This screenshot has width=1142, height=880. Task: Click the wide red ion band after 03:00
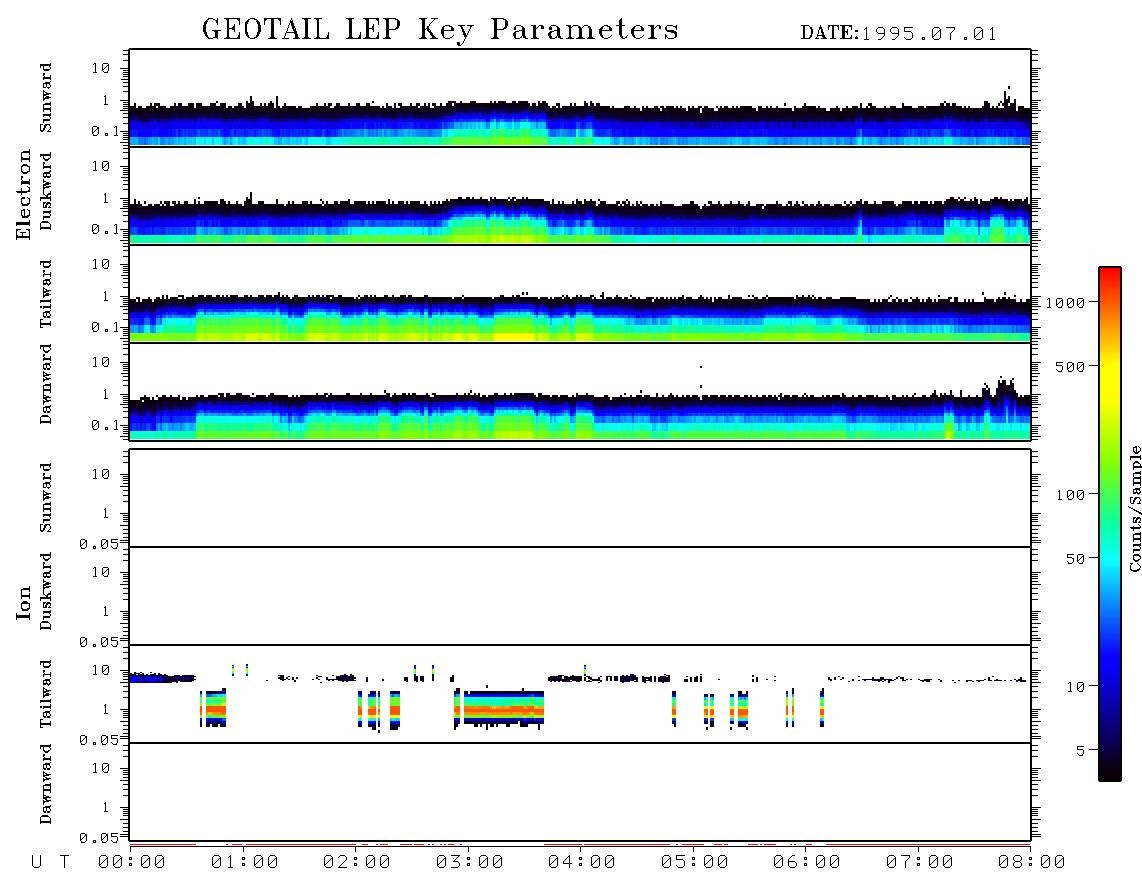point(503,708)
